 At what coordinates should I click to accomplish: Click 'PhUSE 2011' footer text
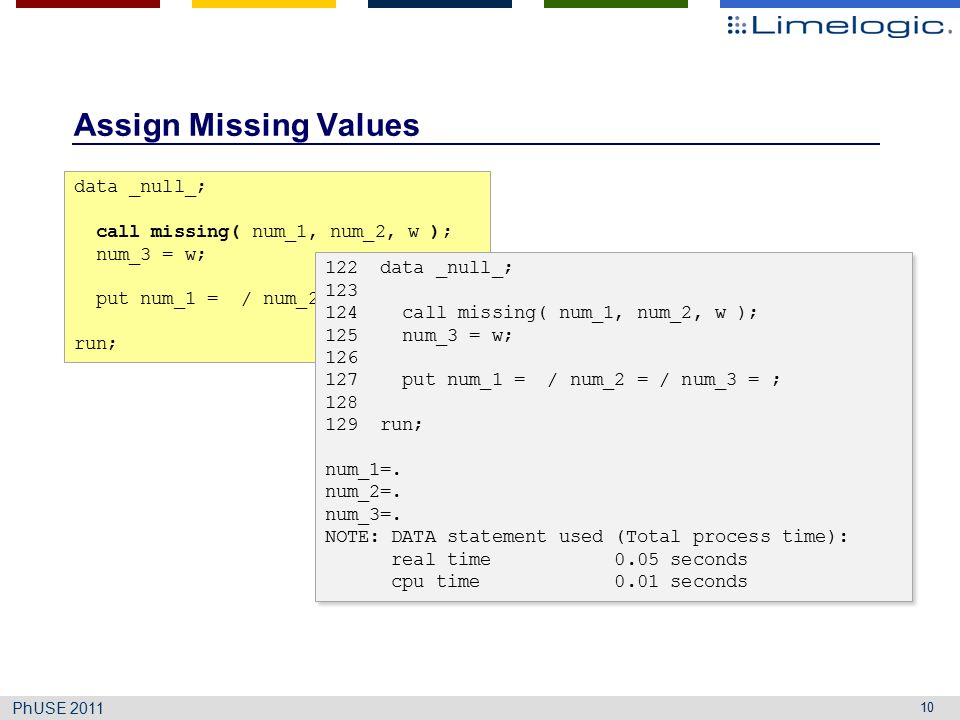click(58, 708)
